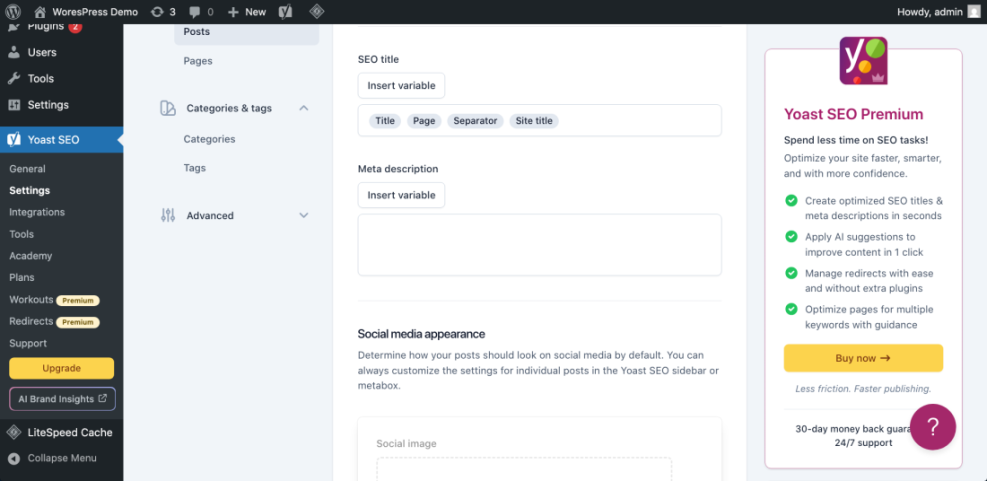The image size is (987, 481).
Task: Click Collapse Menu
Action: 62,458
